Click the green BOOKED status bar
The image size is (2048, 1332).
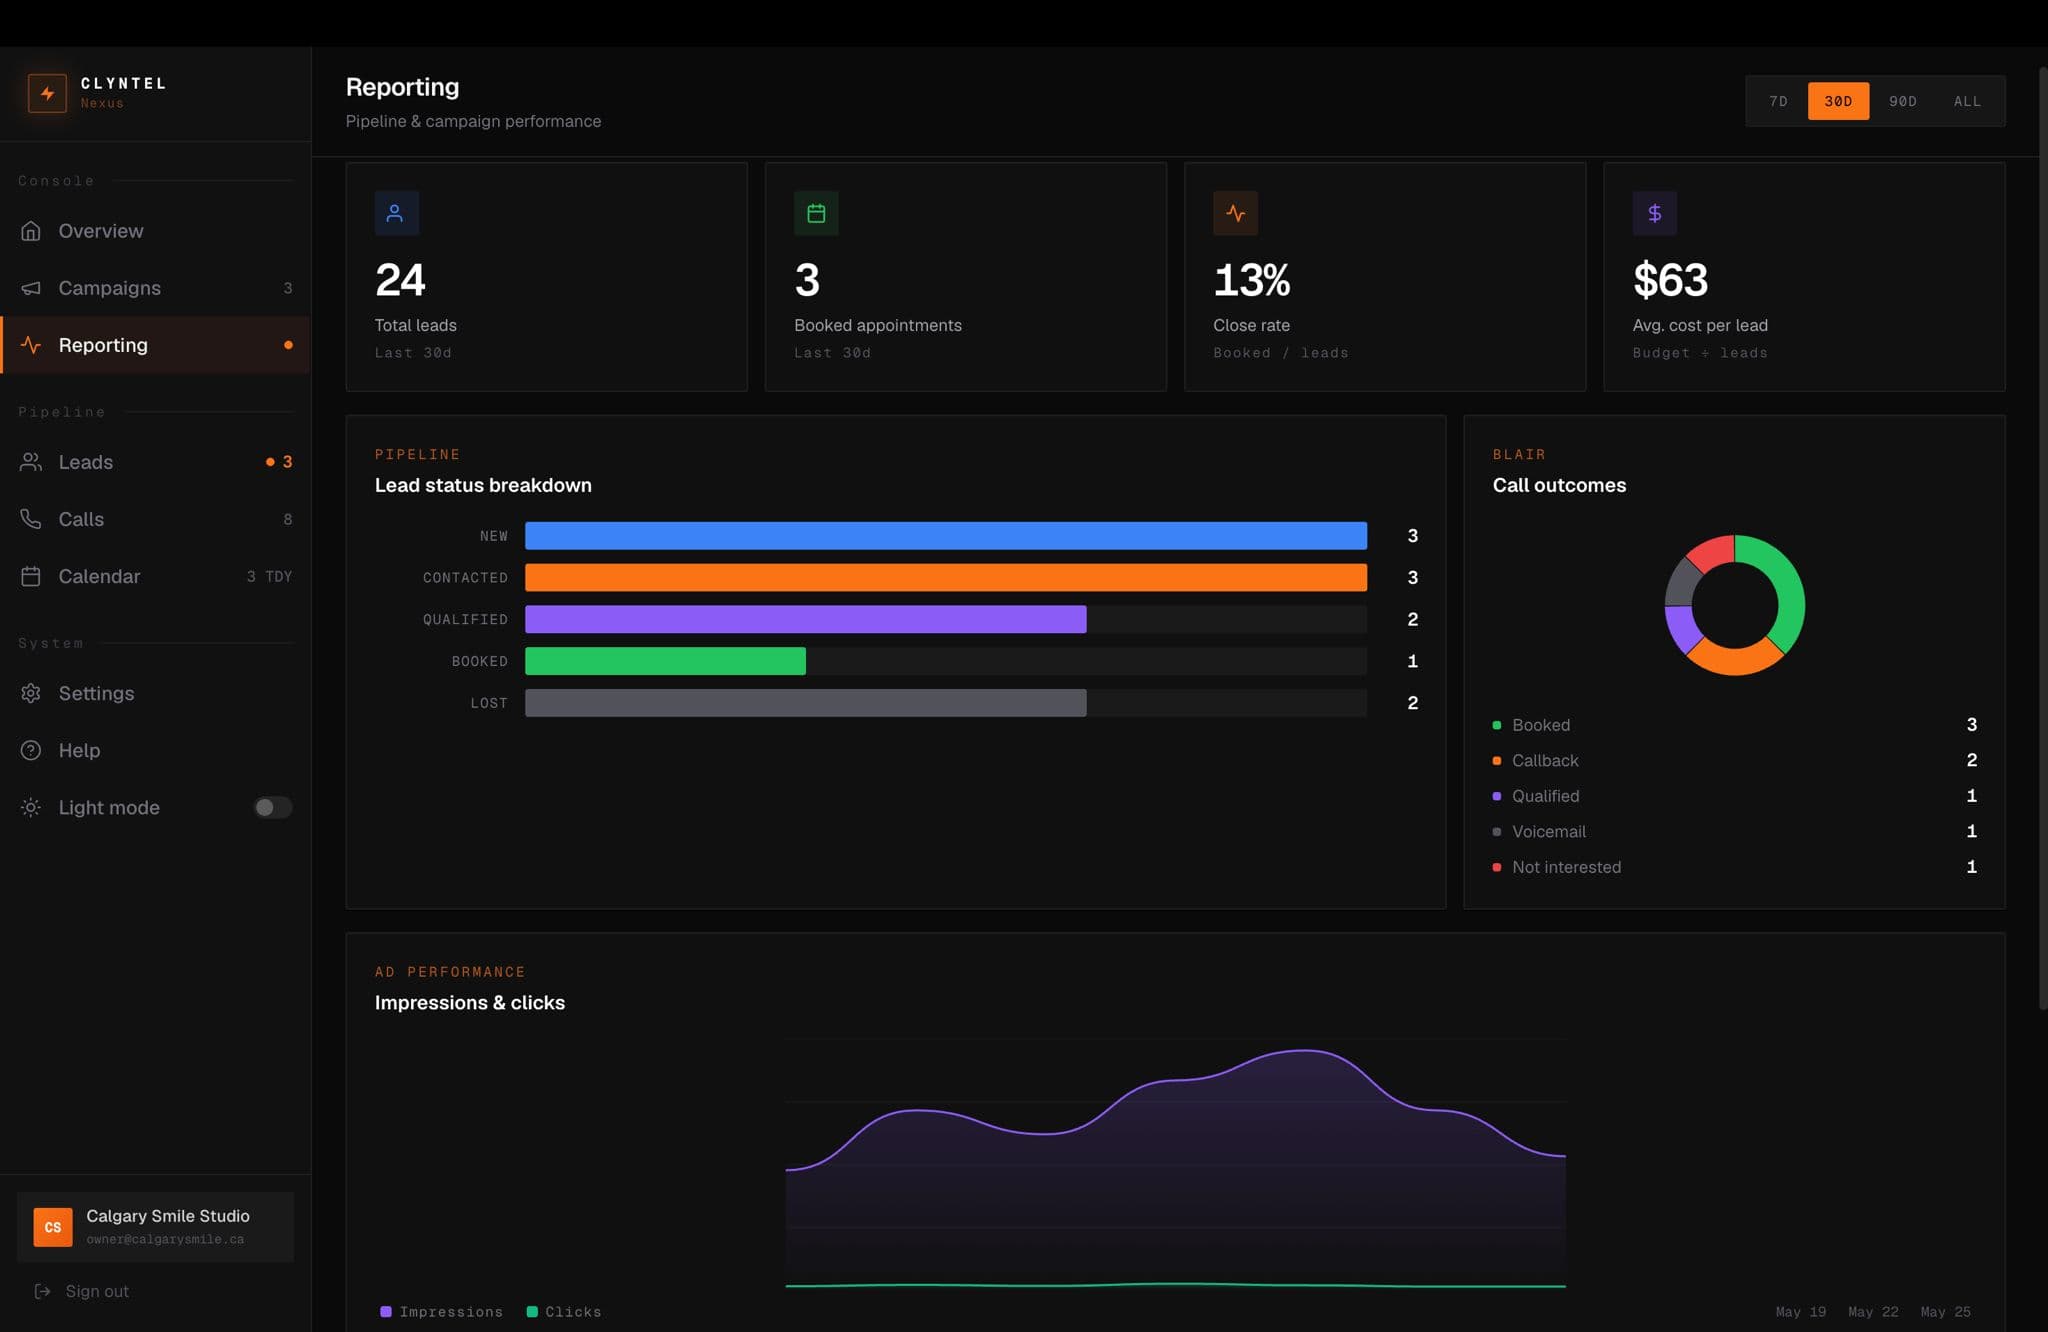click(x=665, y=661)
